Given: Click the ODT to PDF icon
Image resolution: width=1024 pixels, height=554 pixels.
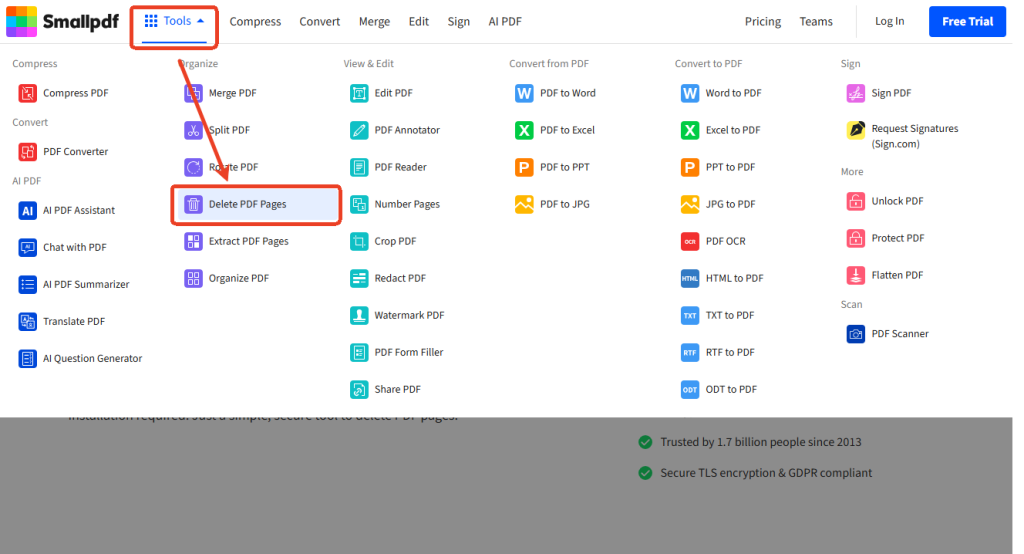Looking at the screenshot, I should 690,389.
